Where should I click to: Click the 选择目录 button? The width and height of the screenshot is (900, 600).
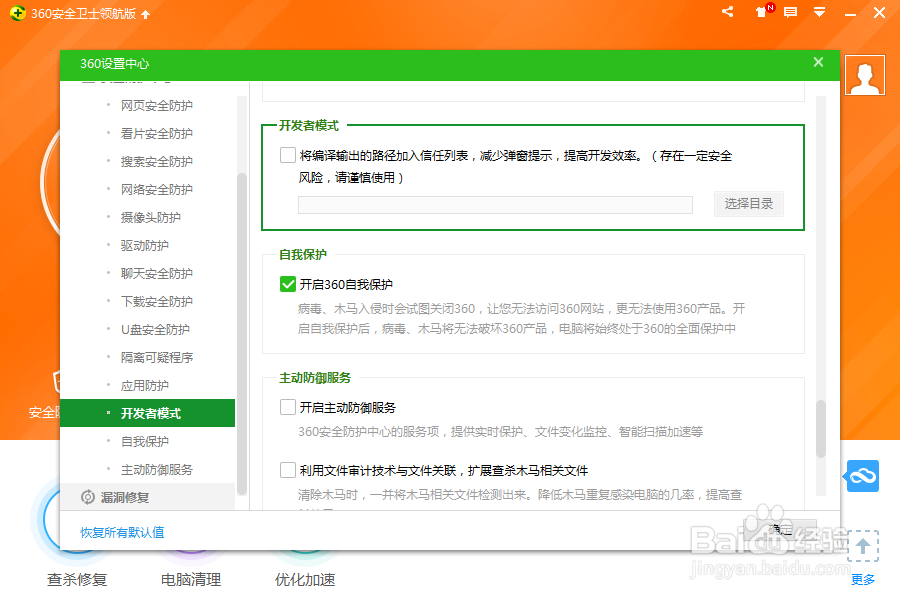click(748, 204)
